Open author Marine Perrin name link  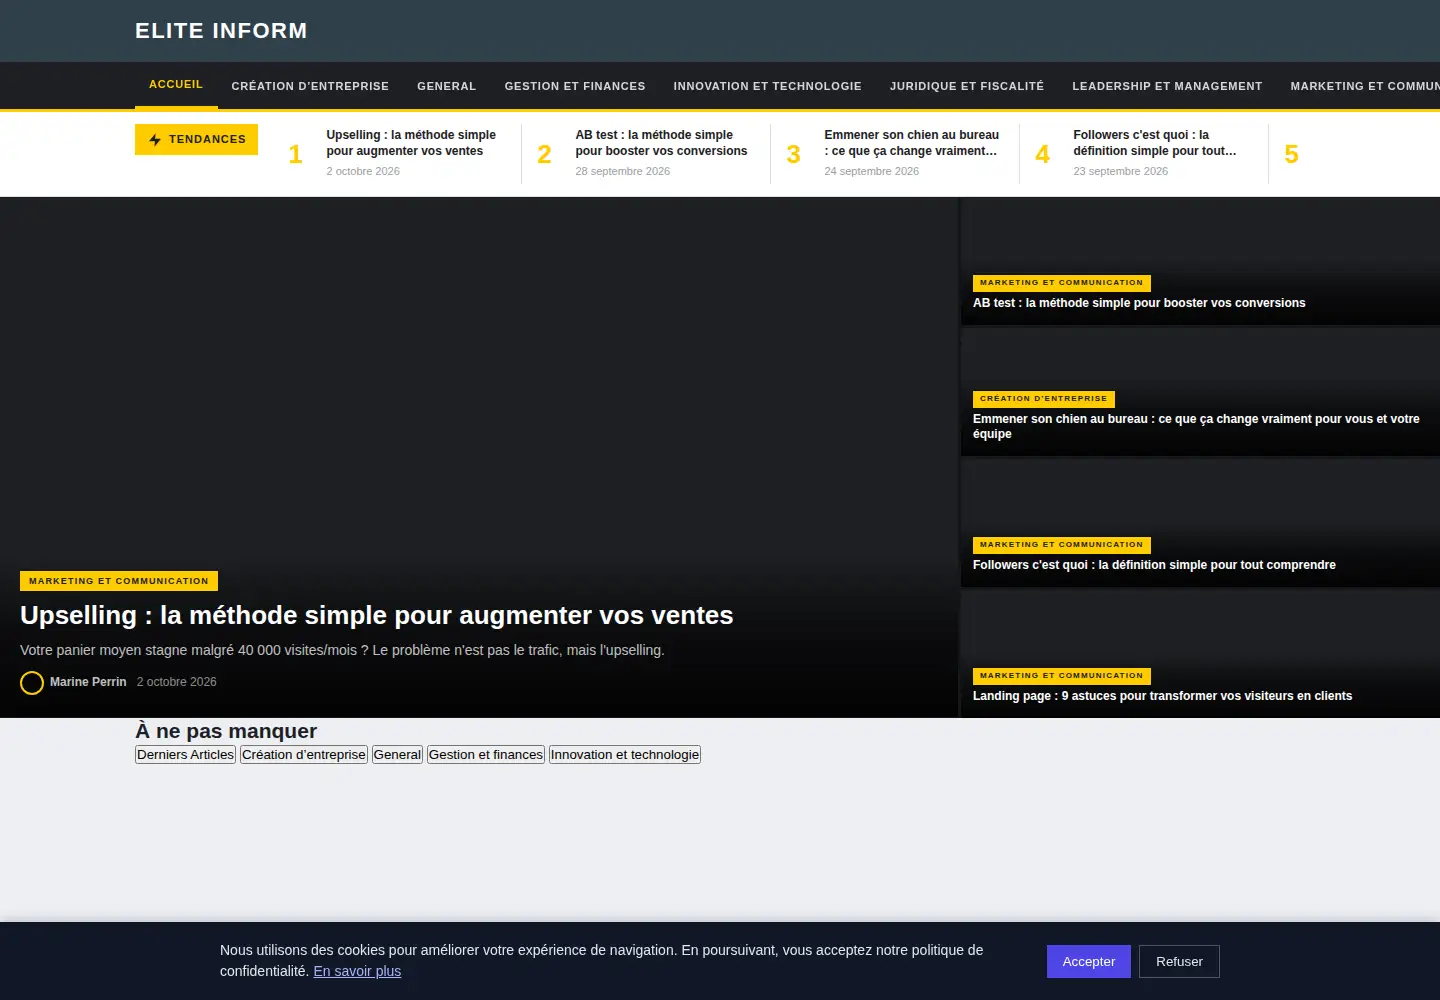[x=88, y=682]
